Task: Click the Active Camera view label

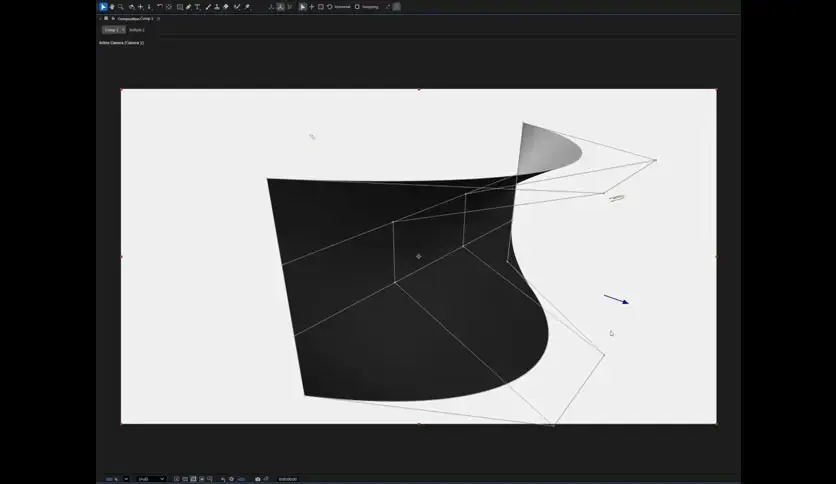Action: (122, 43)
